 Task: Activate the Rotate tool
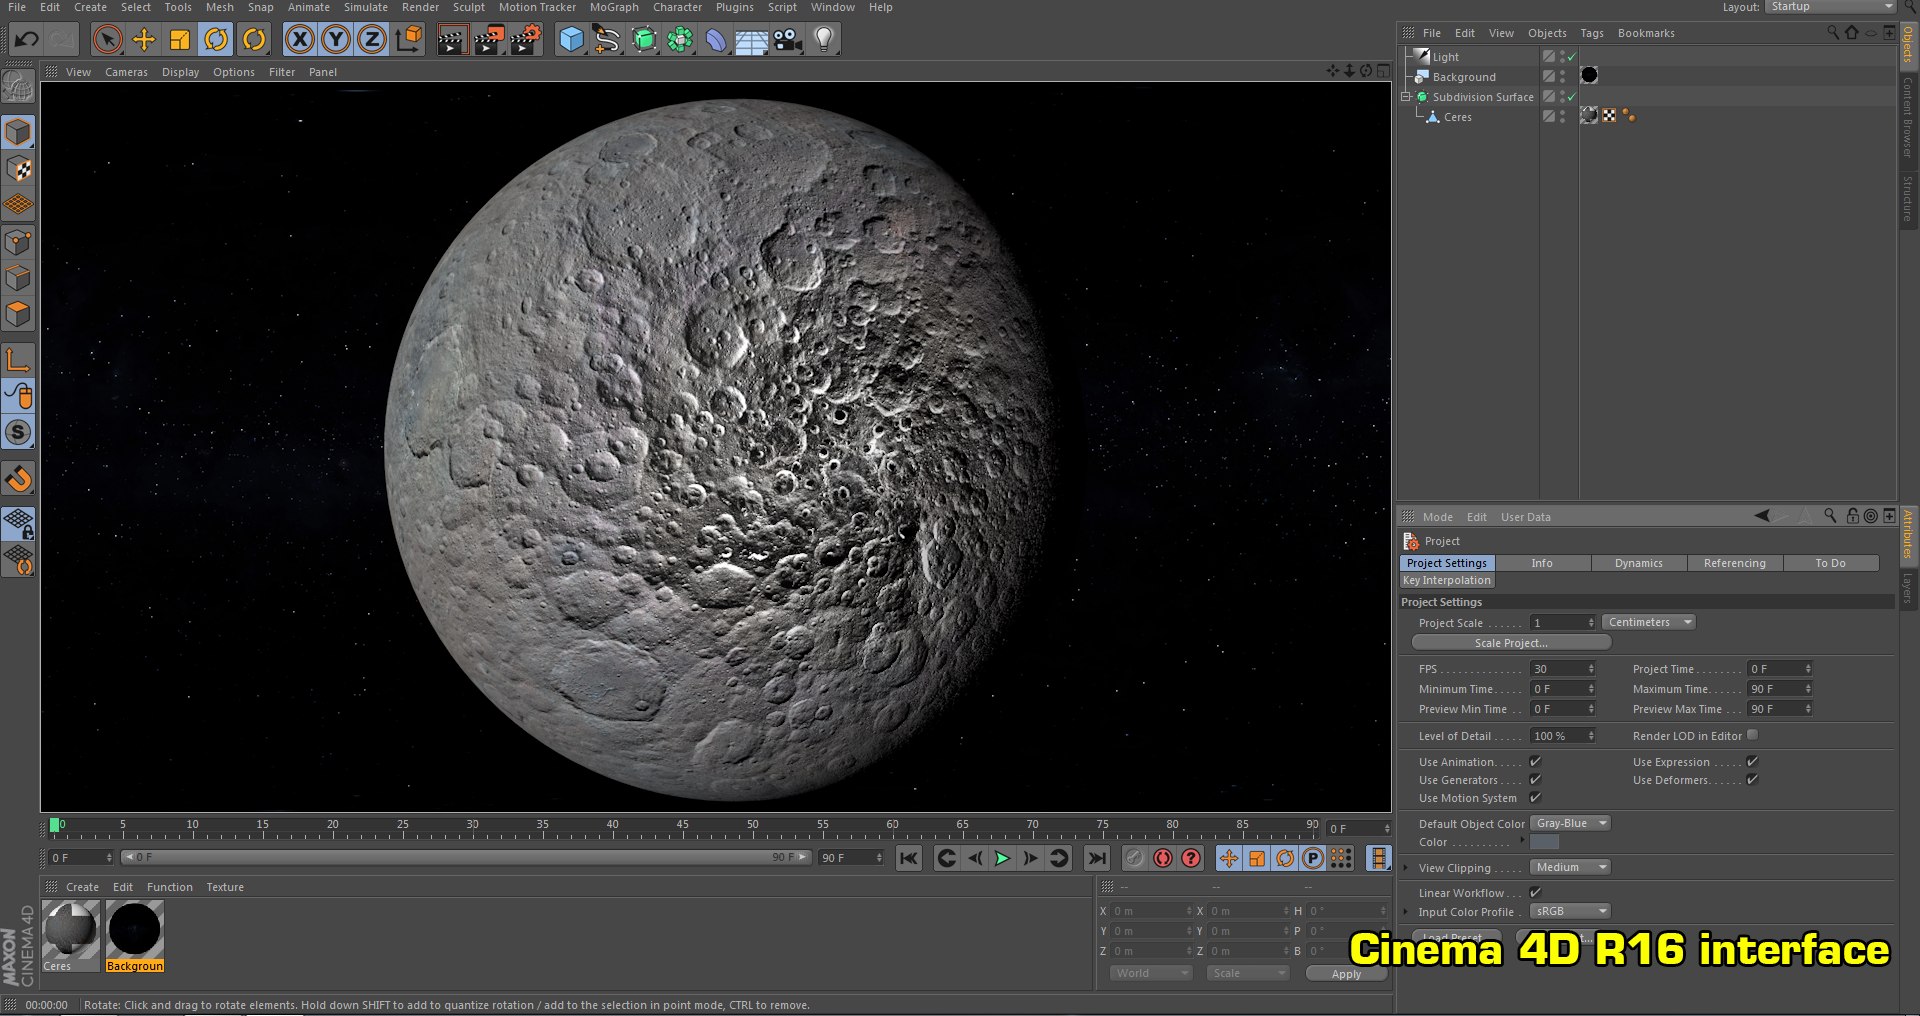point(216,40)
